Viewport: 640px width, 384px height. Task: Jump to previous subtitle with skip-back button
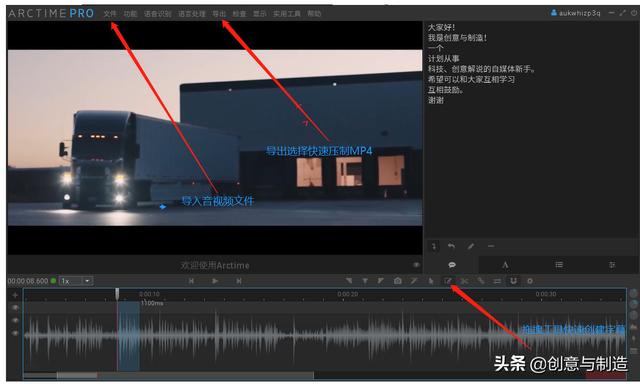(x=191, y=281)
